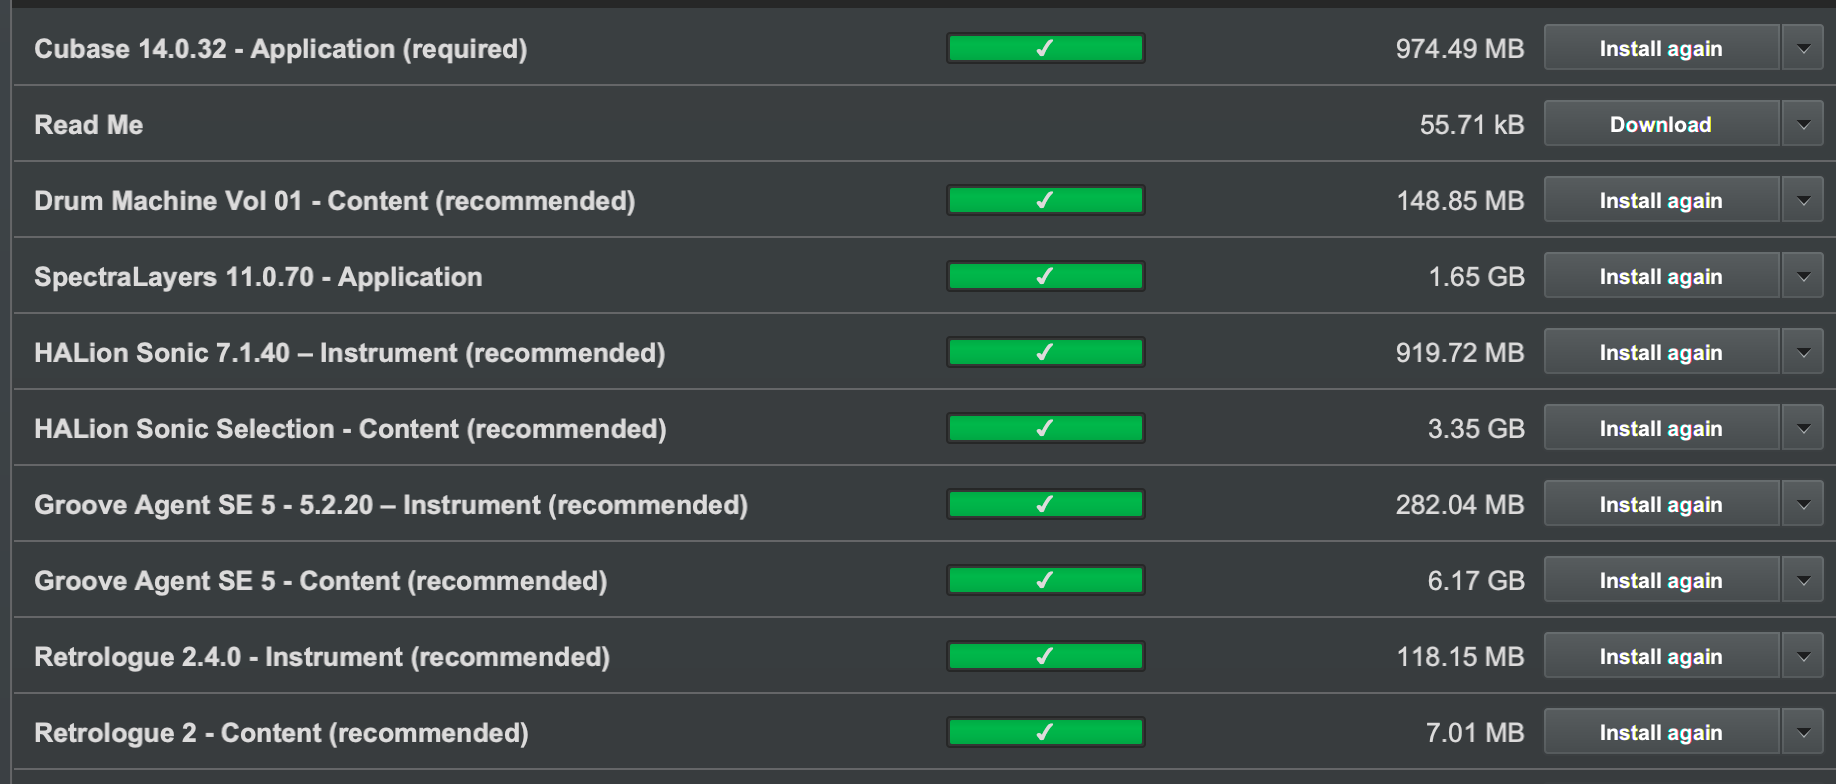
Task: Download the Read Me file
Action: 1660,124
